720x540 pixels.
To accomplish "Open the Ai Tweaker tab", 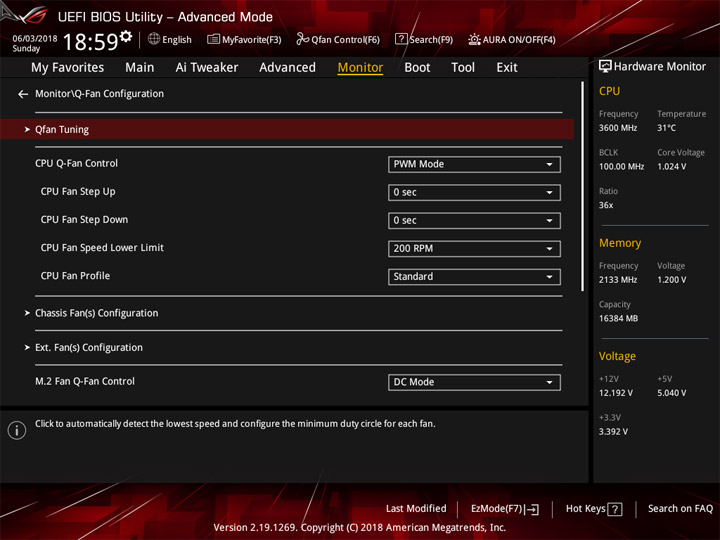I will 207,68.
